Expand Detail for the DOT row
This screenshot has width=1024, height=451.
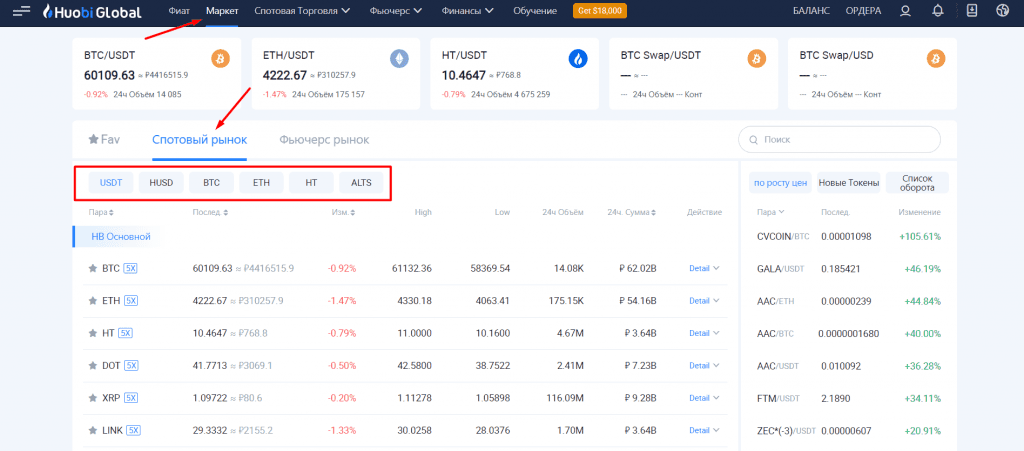click(704, 365)
